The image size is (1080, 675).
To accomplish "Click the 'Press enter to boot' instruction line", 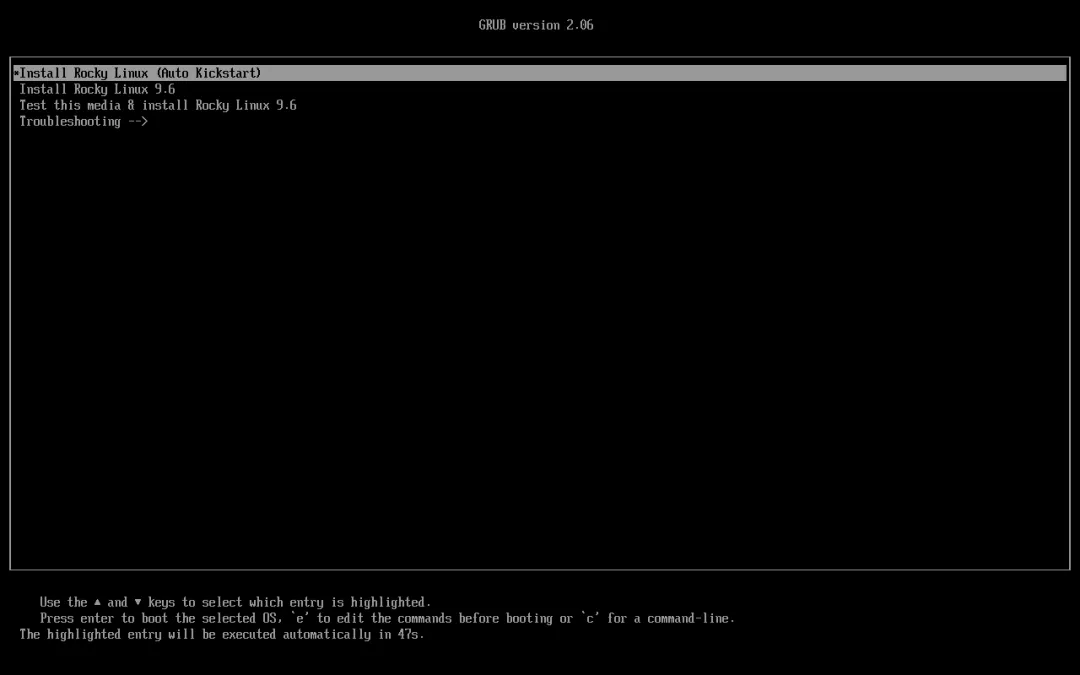I will (x=387, y=619).
